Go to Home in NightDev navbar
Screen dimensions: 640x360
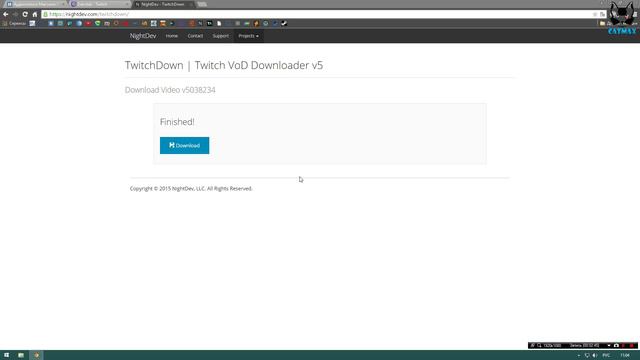(x=171, y=36)
